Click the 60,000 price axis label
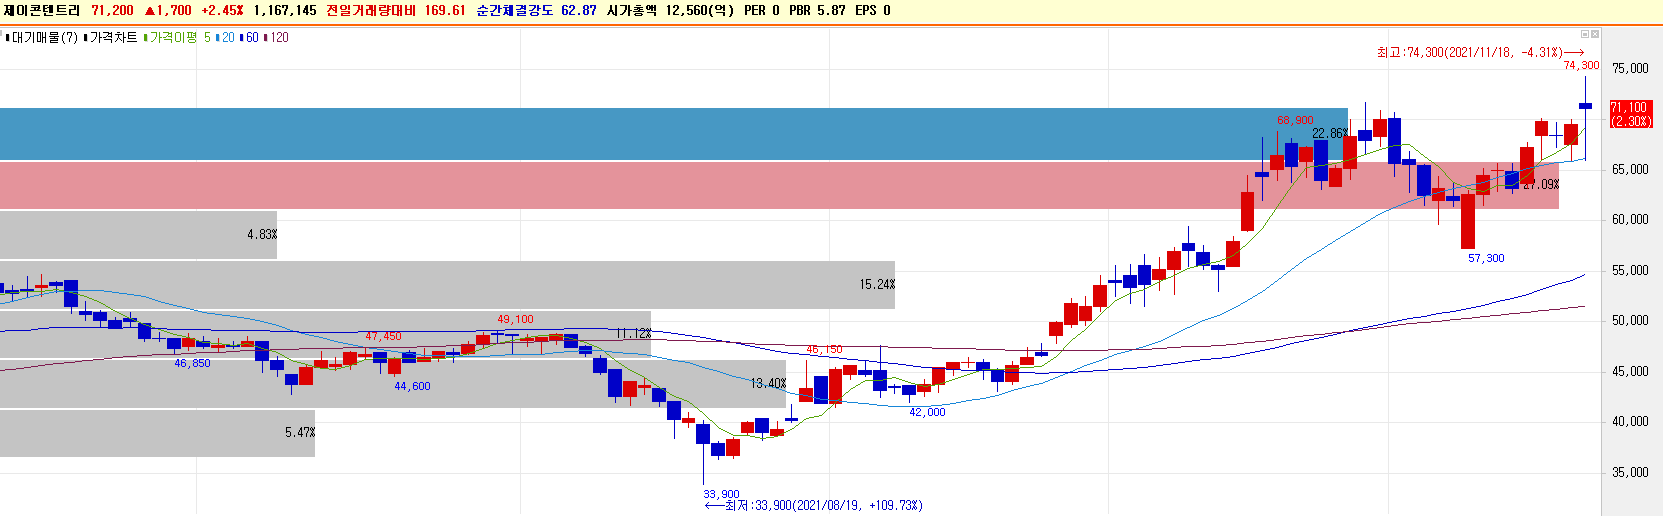The image size is (1663, 516). coord(1630,219)
